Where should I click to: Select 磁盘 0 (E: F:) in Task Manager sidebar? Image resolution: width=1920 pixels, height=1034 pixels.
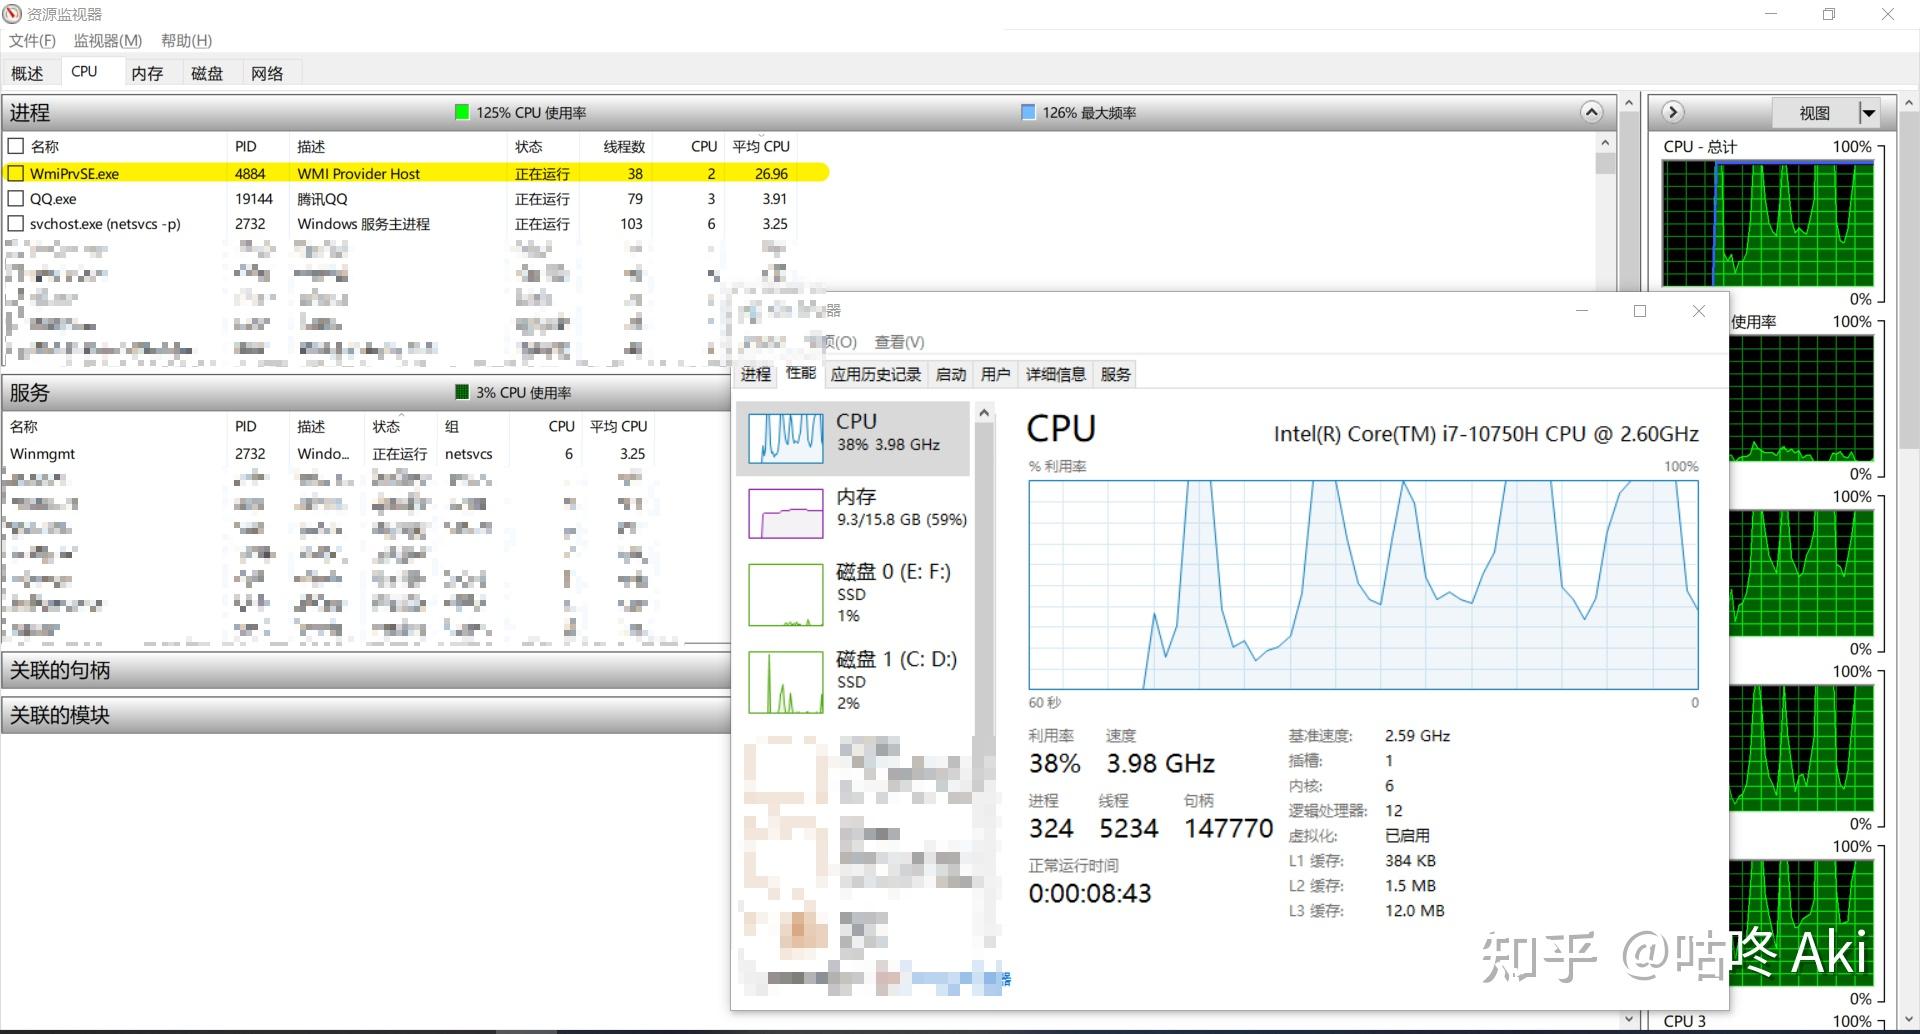coord(855,592)
